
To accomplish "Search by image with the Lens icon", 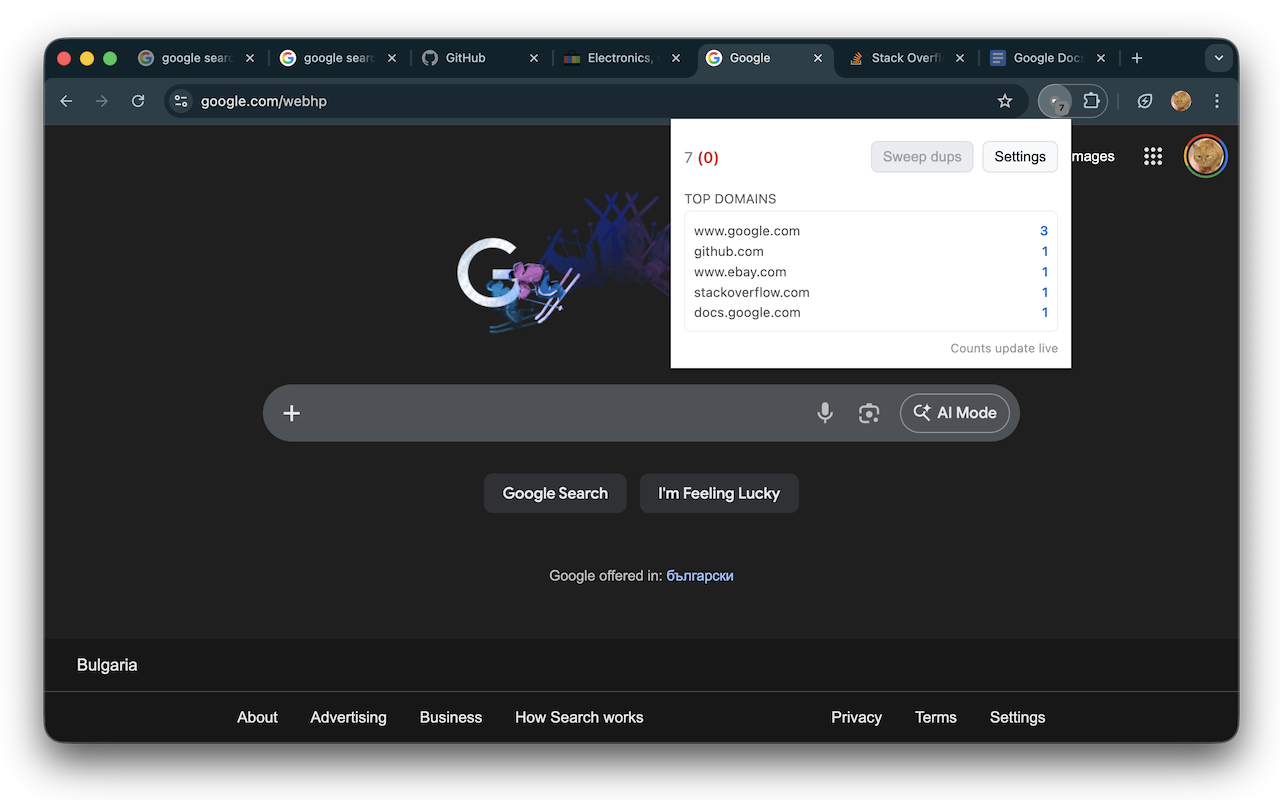I will 869,413.
